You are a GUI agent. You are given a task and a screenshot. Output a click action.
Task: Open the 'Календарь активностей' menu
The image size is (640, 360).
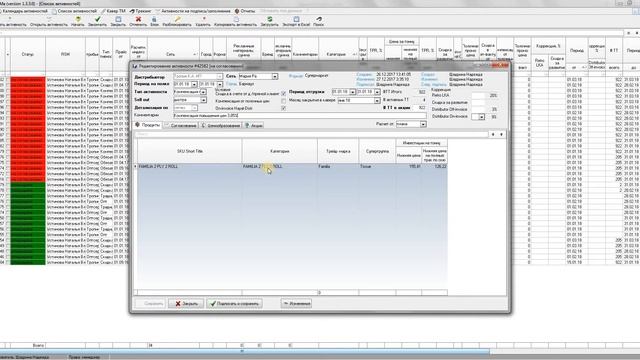click(24, 11)
